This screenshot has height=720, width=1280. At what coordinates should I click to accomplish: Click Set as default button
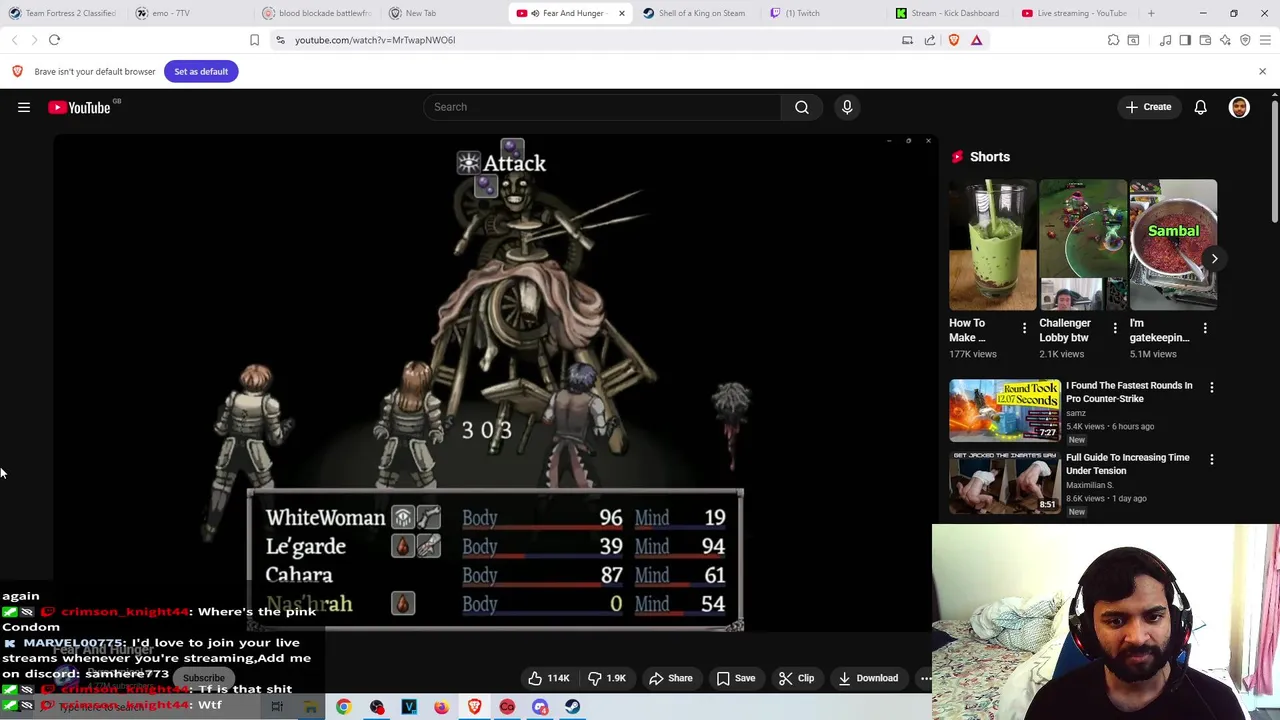(201, 71)
